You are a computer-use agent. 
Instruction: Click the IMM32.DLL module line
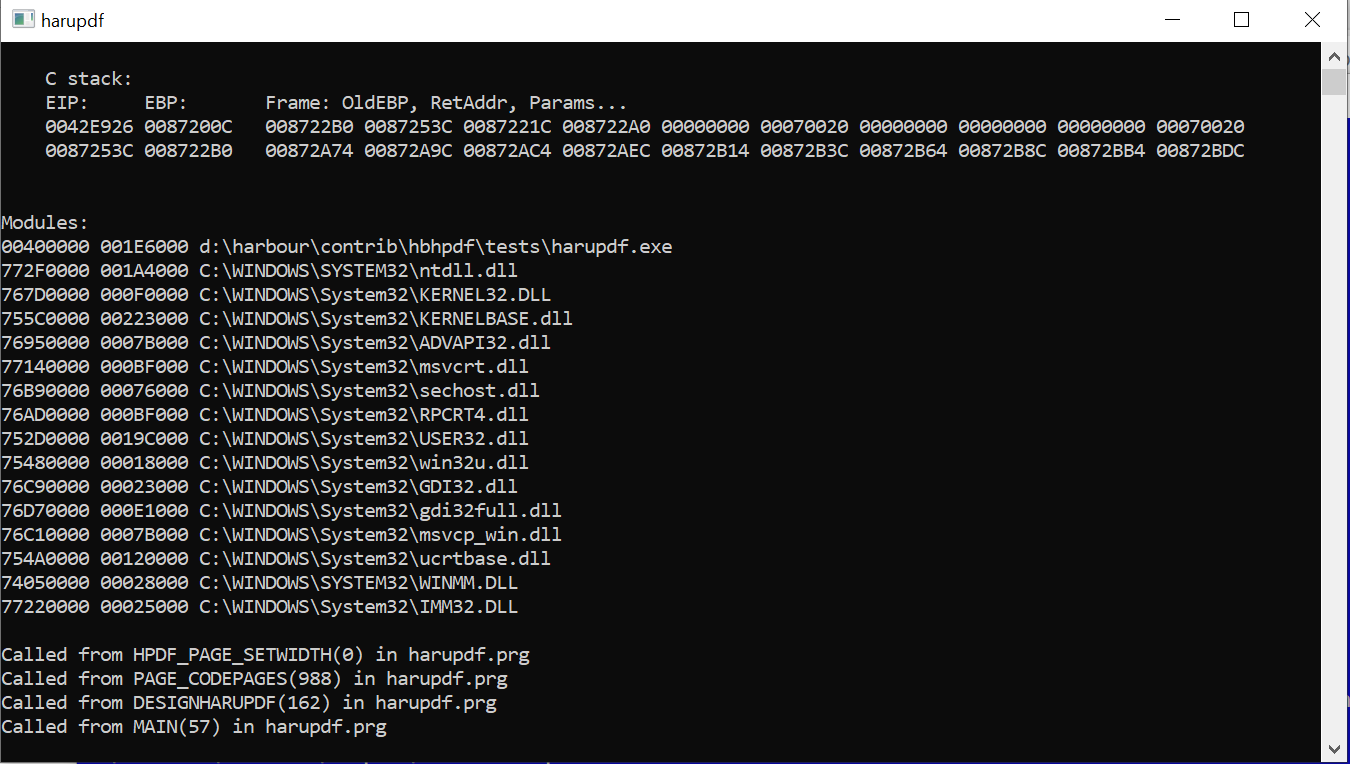(259, 607)
